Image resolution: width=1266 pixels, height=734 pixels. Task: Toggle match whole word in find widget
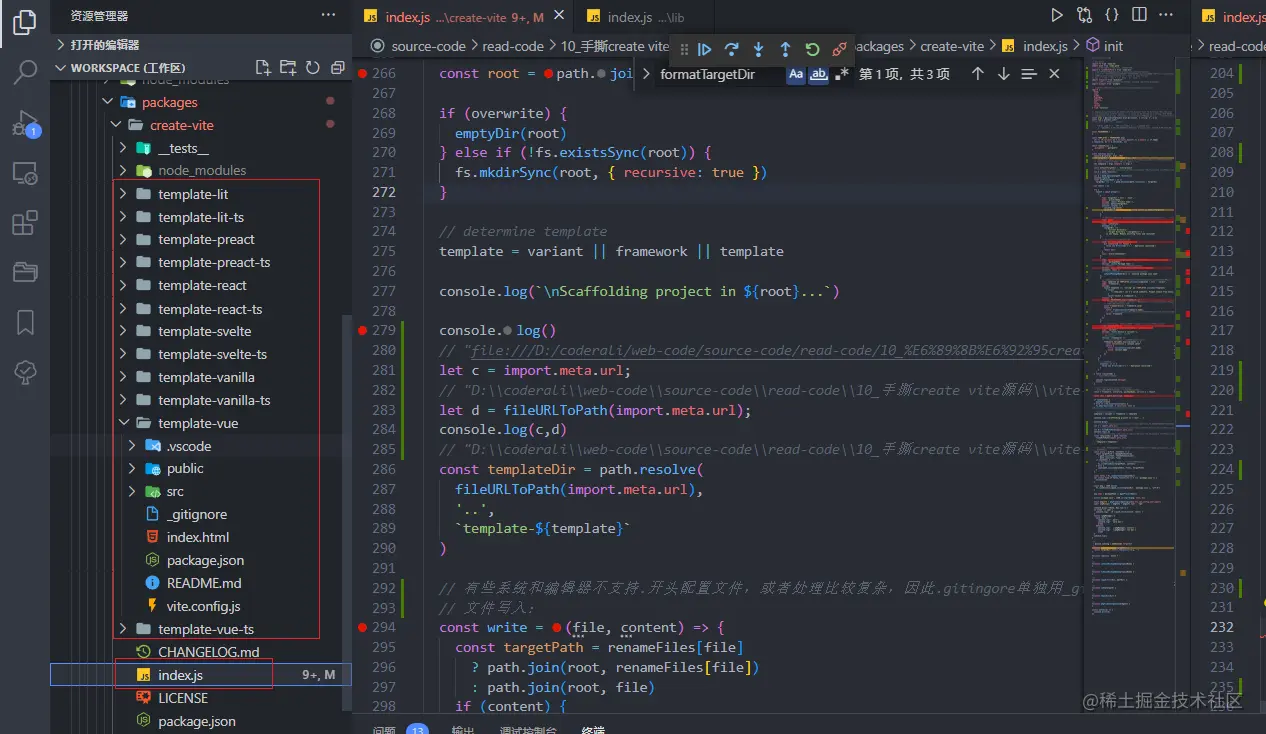[x=818, y=74]
